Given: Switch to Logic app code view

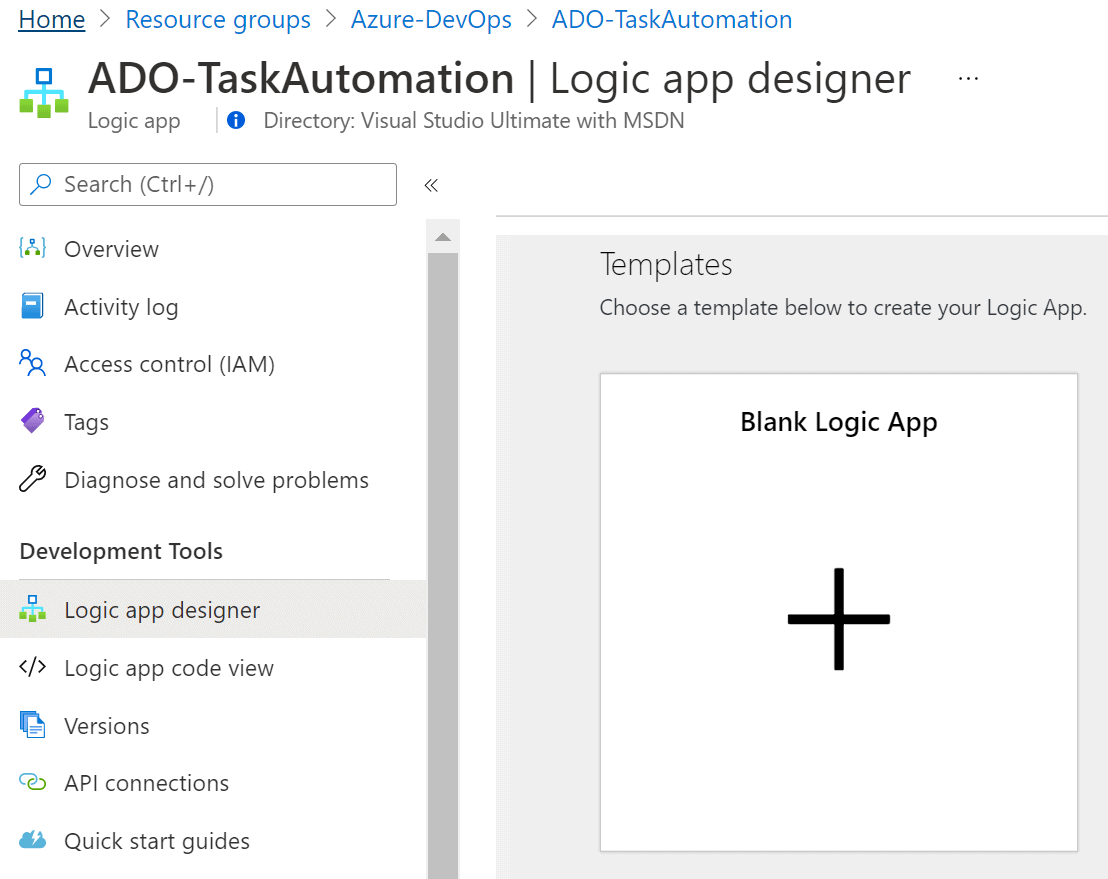Looking at the screenshot, I should coord(212,668).
